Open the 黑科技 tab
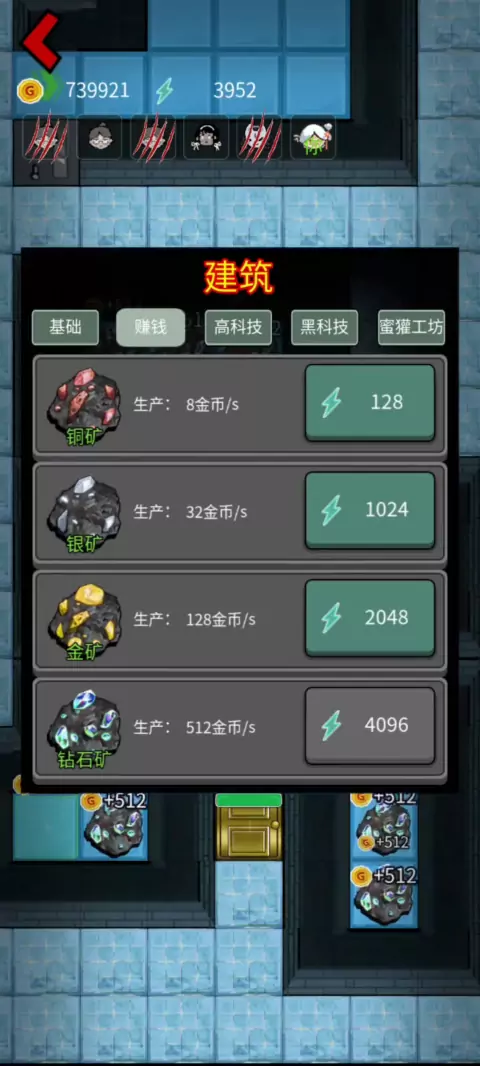The image size is (480, 1066). (324, 328)
